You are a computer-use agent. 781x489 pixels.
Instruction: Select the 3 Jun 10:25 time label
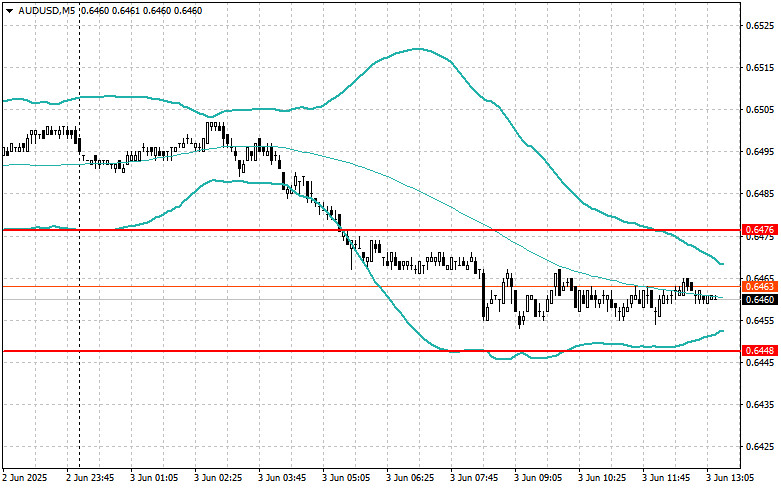(602, 478)
